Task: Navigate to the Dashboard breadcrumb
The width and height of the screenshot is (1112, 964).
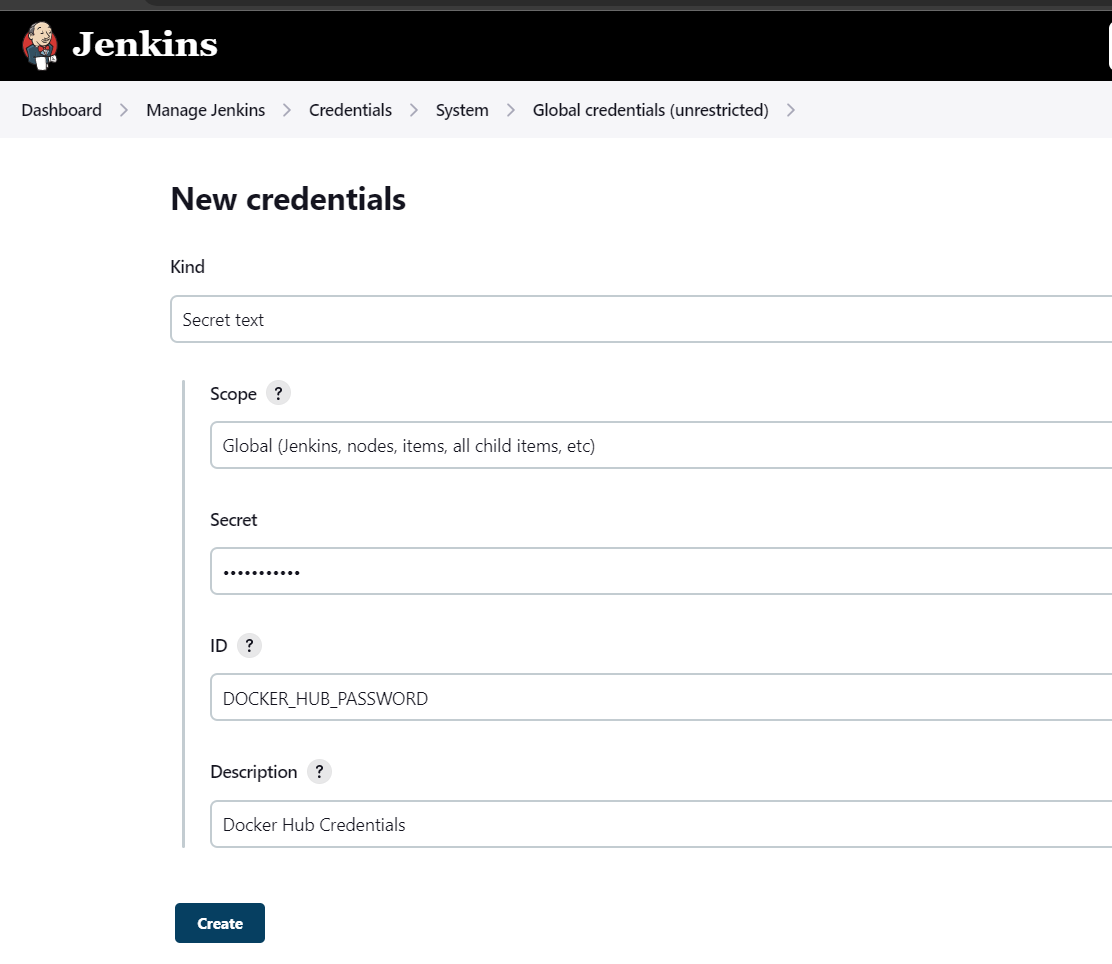Action: (x=61, y=110)
